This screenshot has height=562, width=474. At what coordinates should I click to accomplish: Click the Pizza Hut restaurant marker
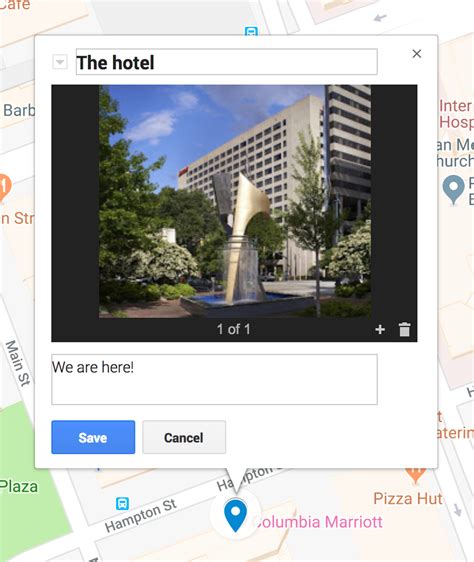point(415,475)
